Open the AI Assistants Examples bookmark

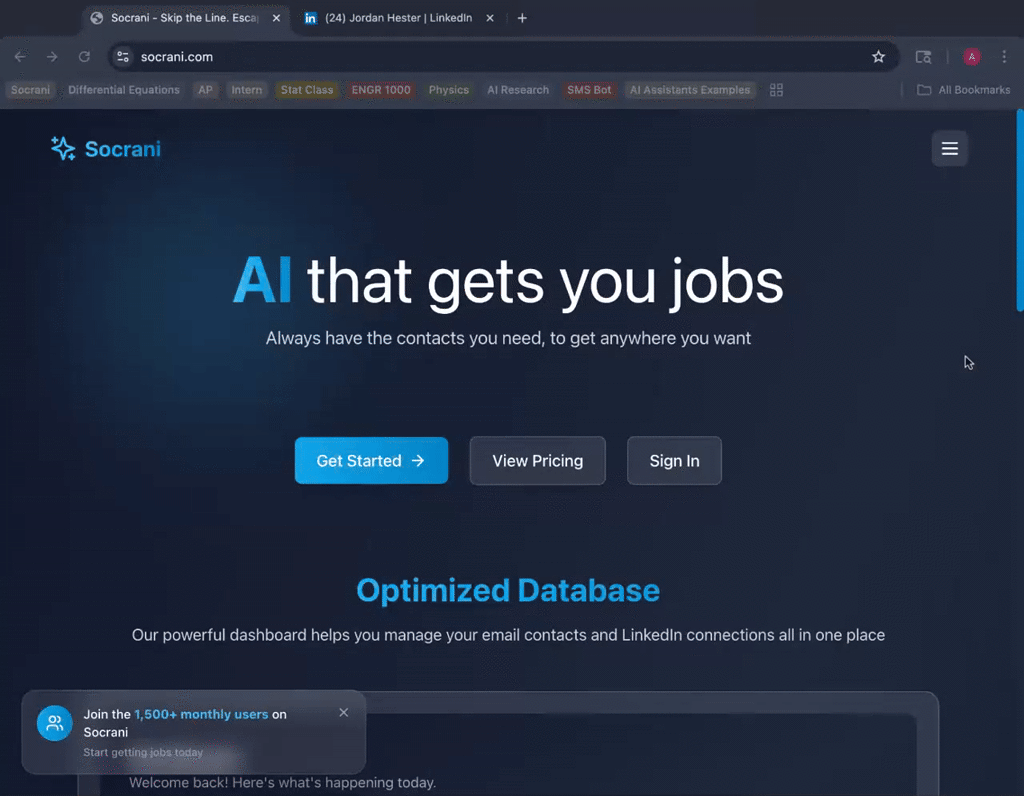[690, 90]
